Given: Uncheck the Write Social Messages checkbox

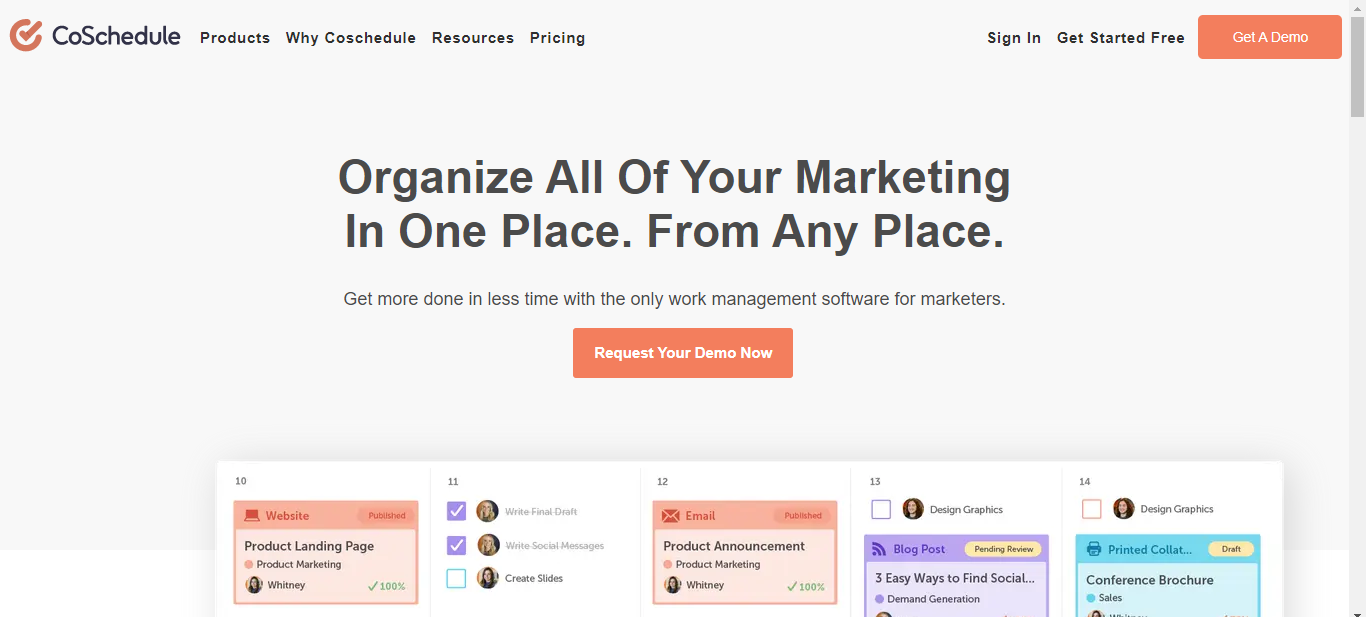Looking at the screenshot, I should pos(456,545).
